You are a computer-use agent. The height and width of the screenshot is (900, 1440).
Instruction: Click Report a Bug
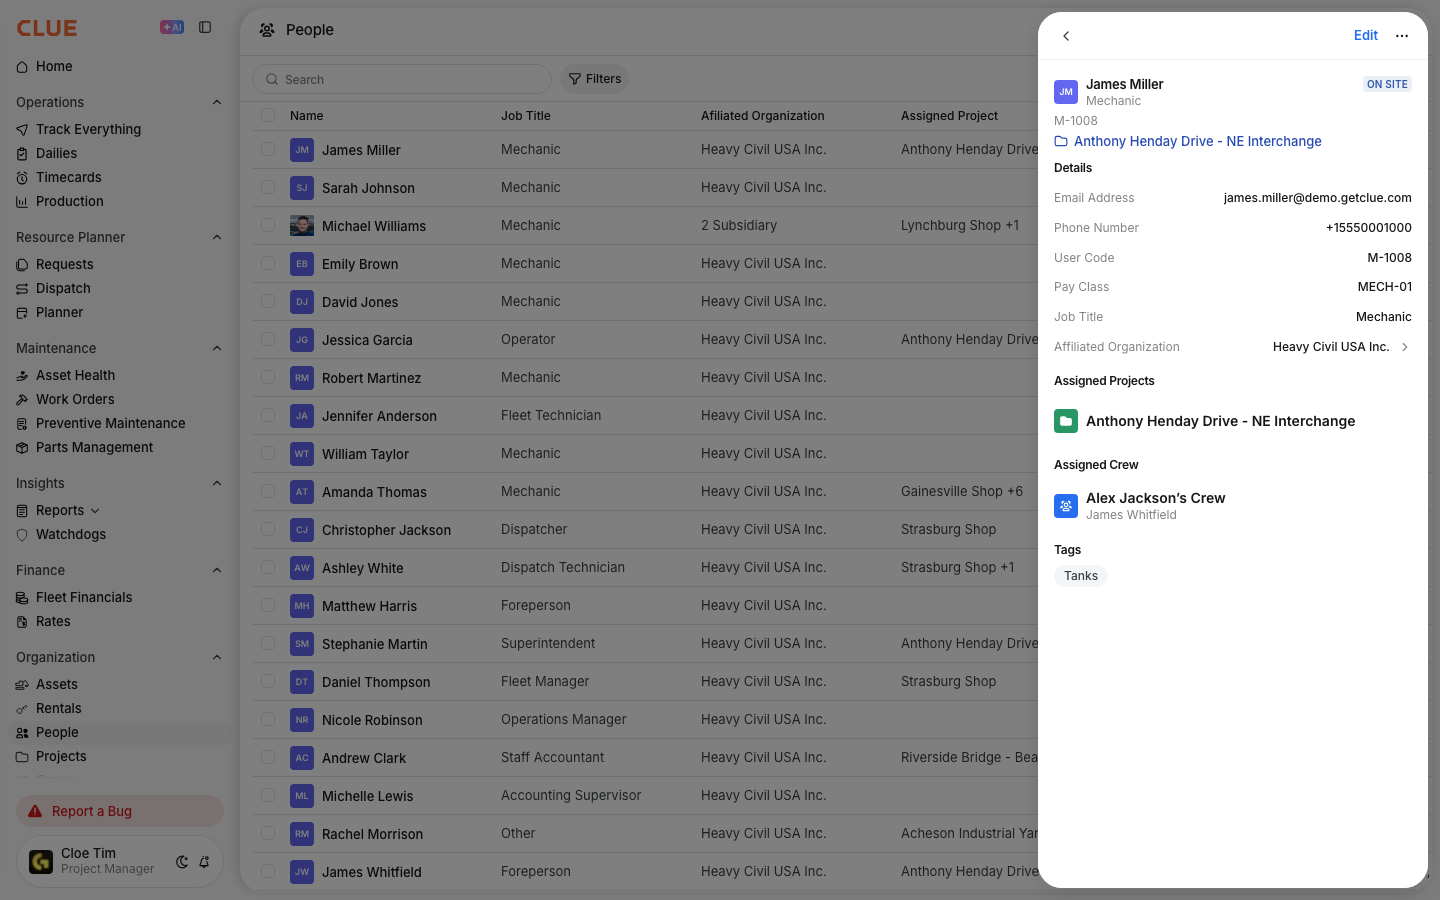(120, 811)
